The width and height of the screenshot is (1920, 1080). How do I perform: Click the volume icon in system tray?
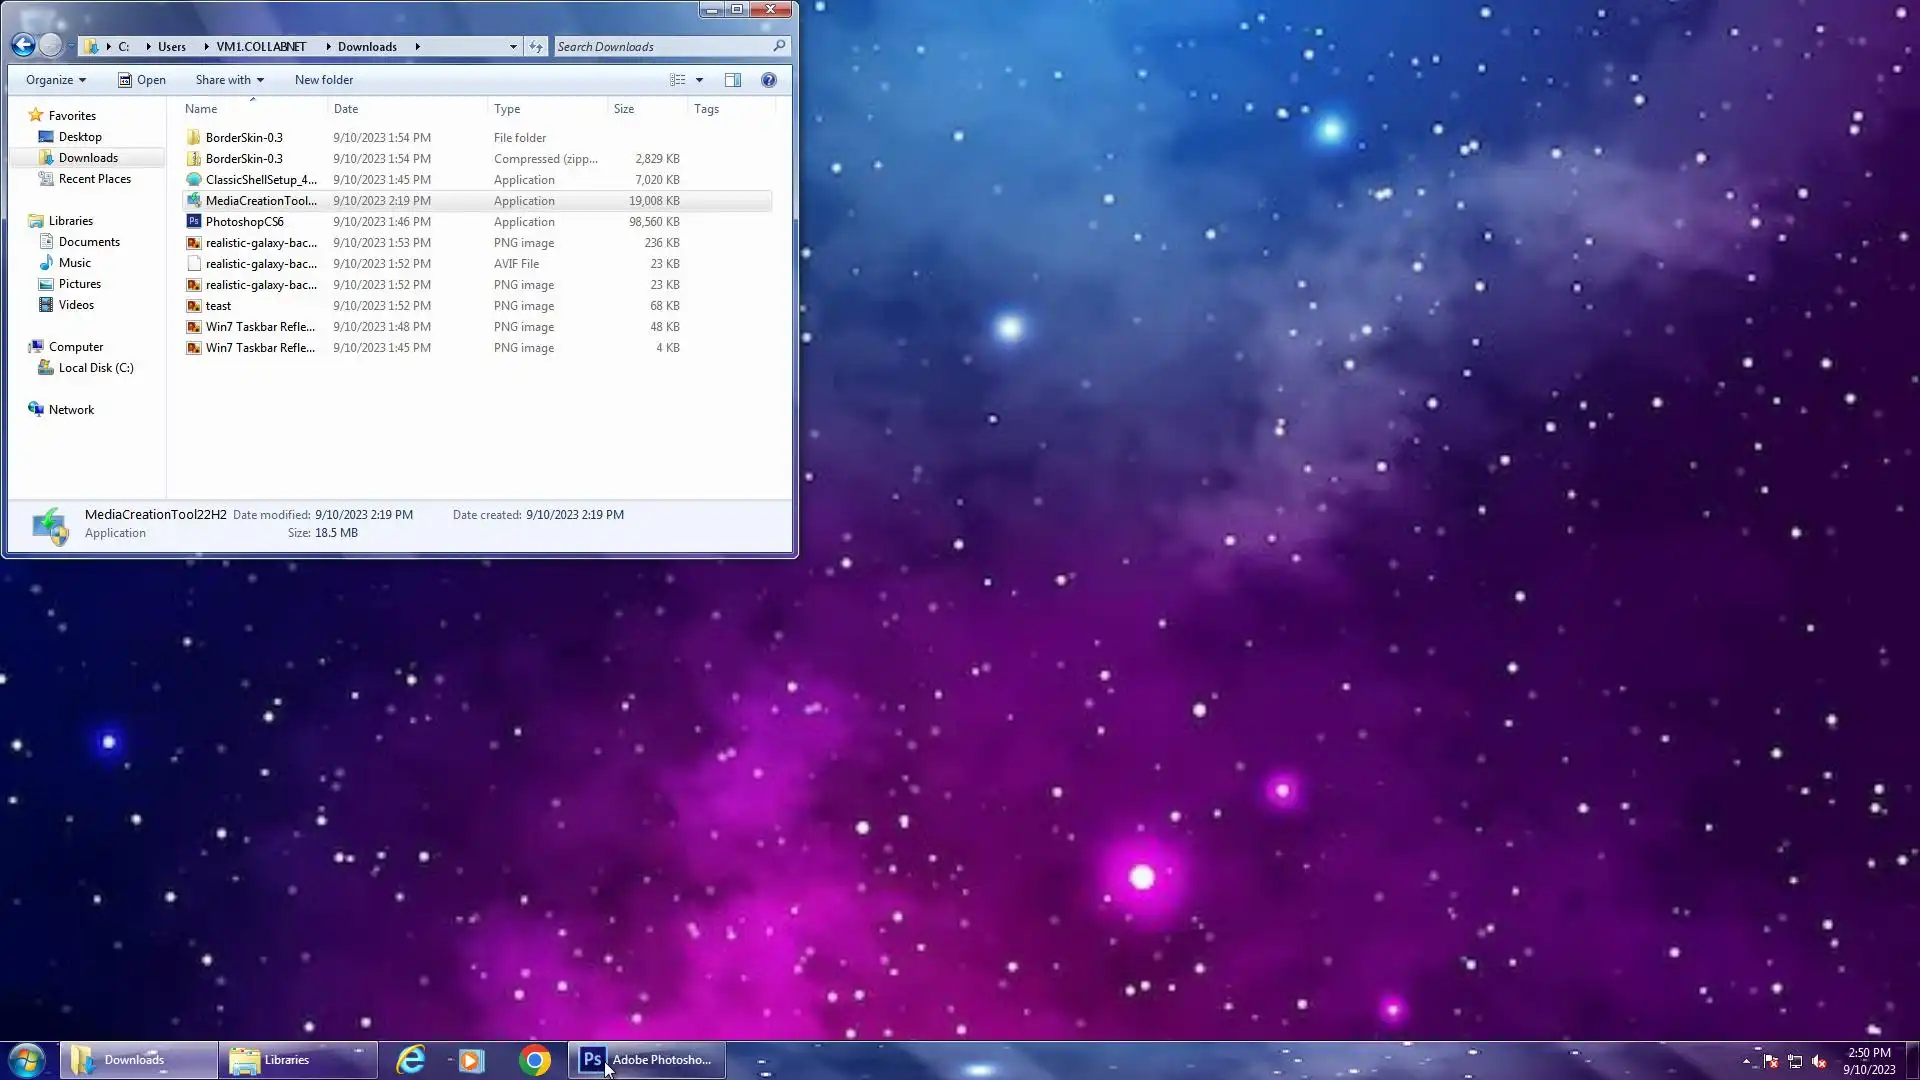coord(1819,1062)
